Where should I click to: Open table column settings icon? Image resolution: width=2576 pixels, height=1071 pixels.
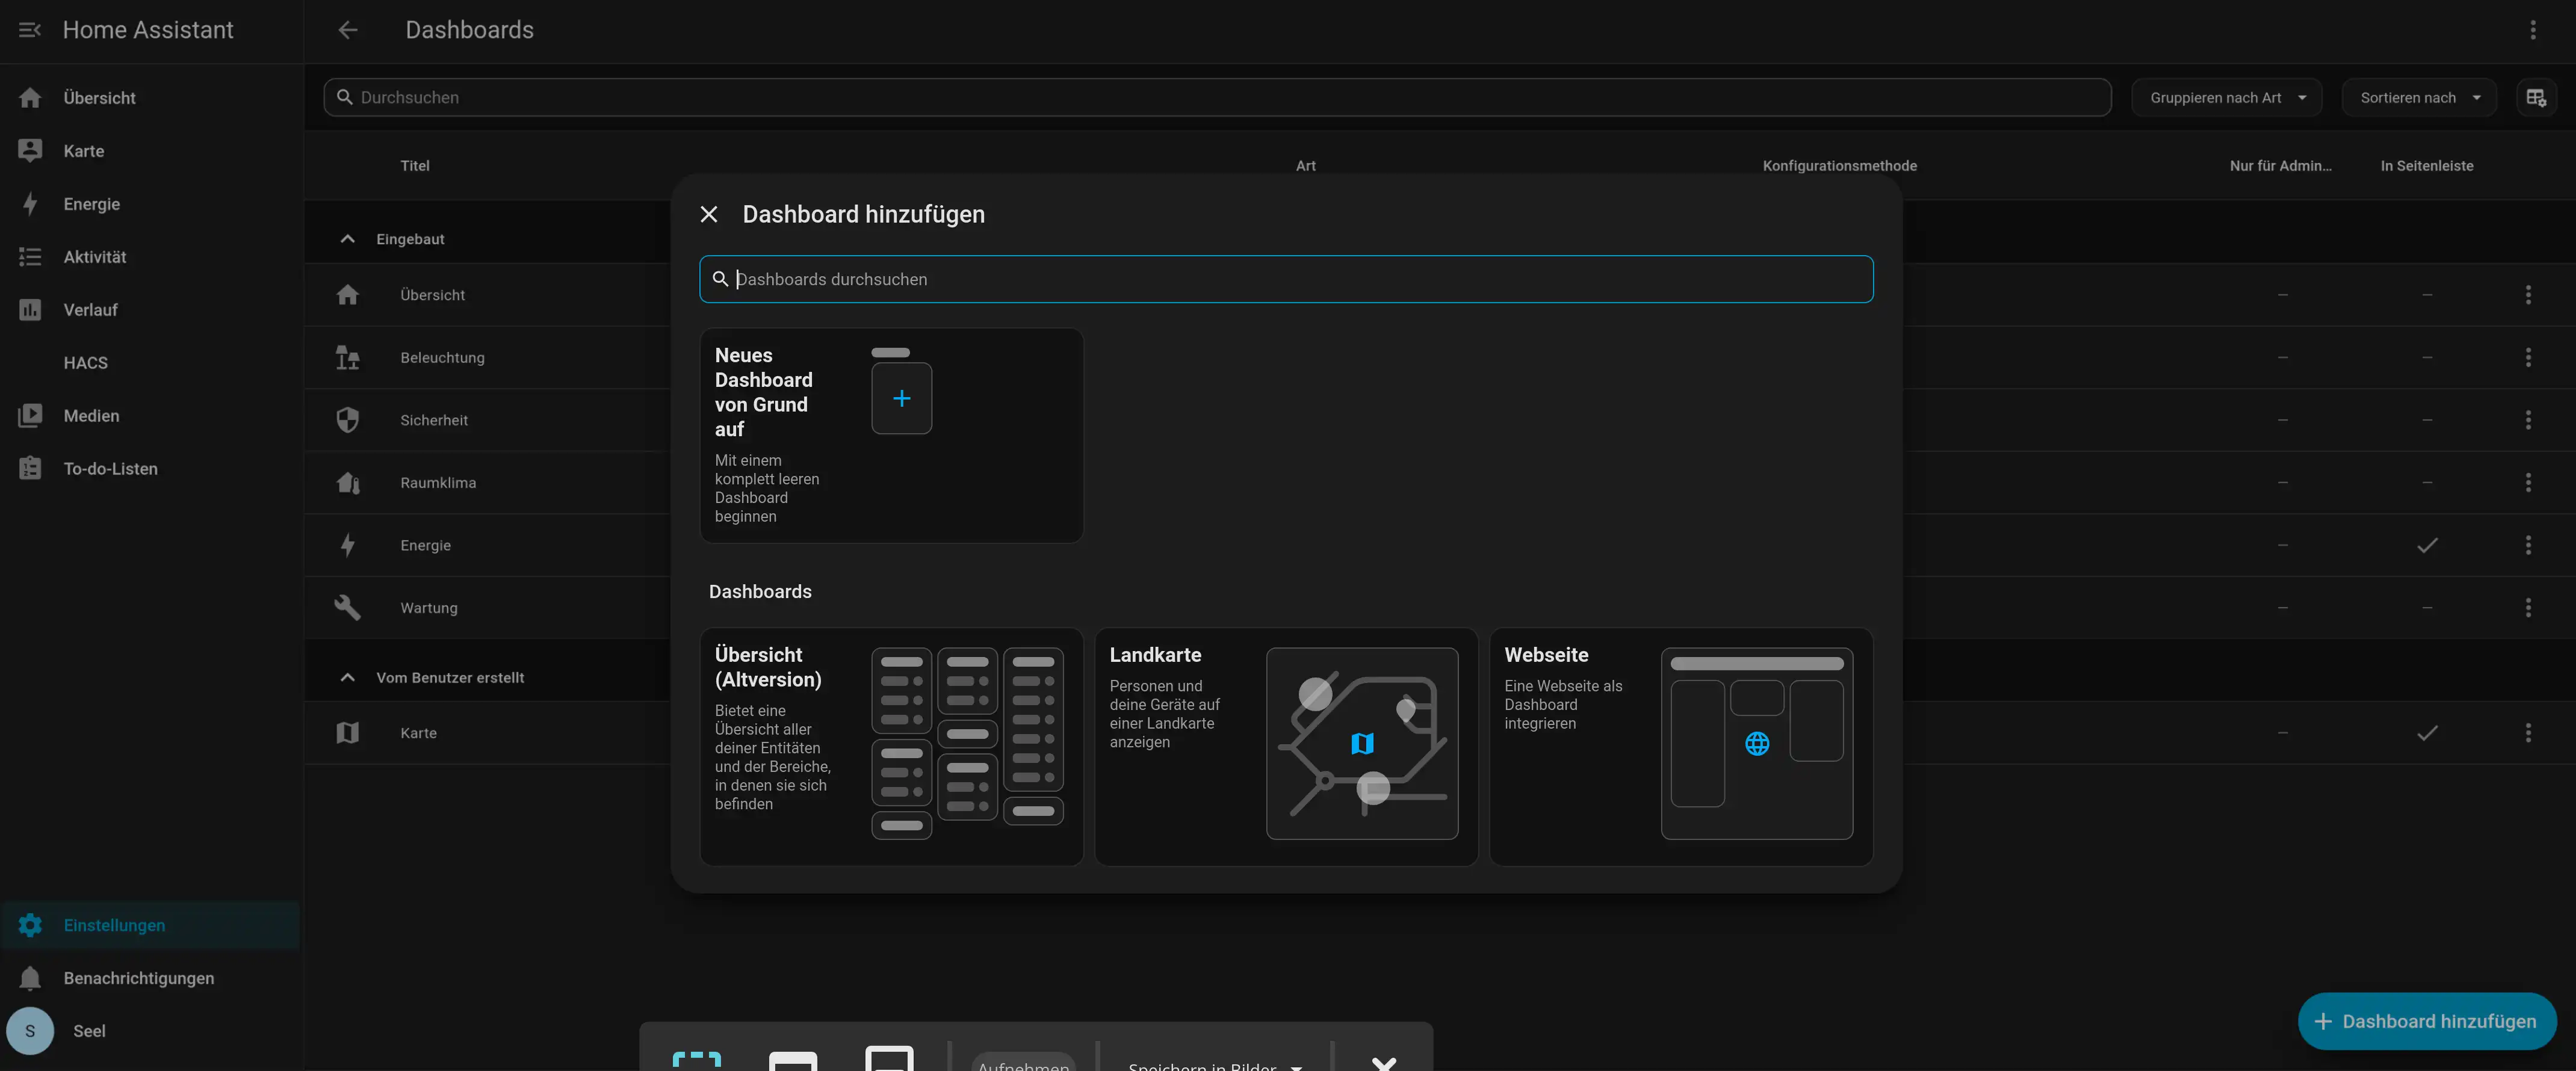(2536, 97)
